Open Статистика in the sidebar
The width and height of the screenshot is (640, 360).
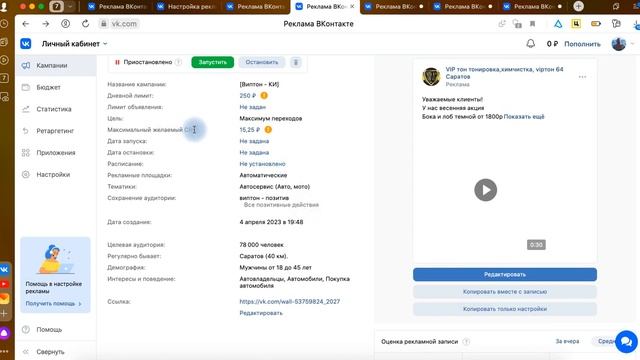pyautogui.click(x=56, y=109)
